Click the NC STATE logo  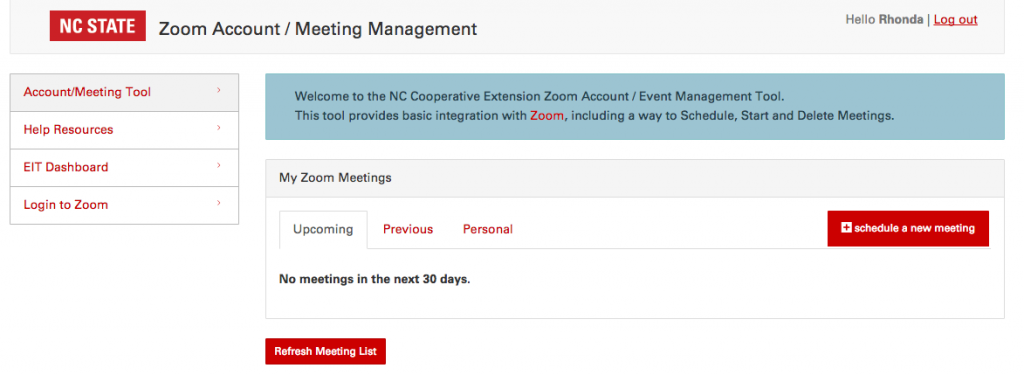pyautogui.click(x=97, y=26)
